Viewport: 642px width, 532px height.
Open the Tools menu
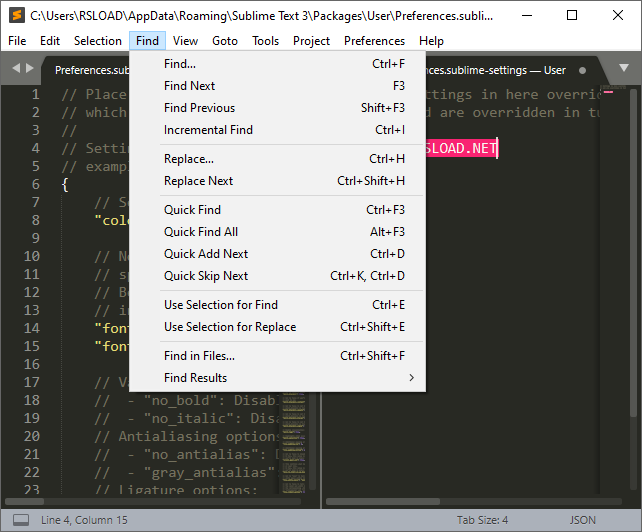pyautogui.click(x=265, y=41)
